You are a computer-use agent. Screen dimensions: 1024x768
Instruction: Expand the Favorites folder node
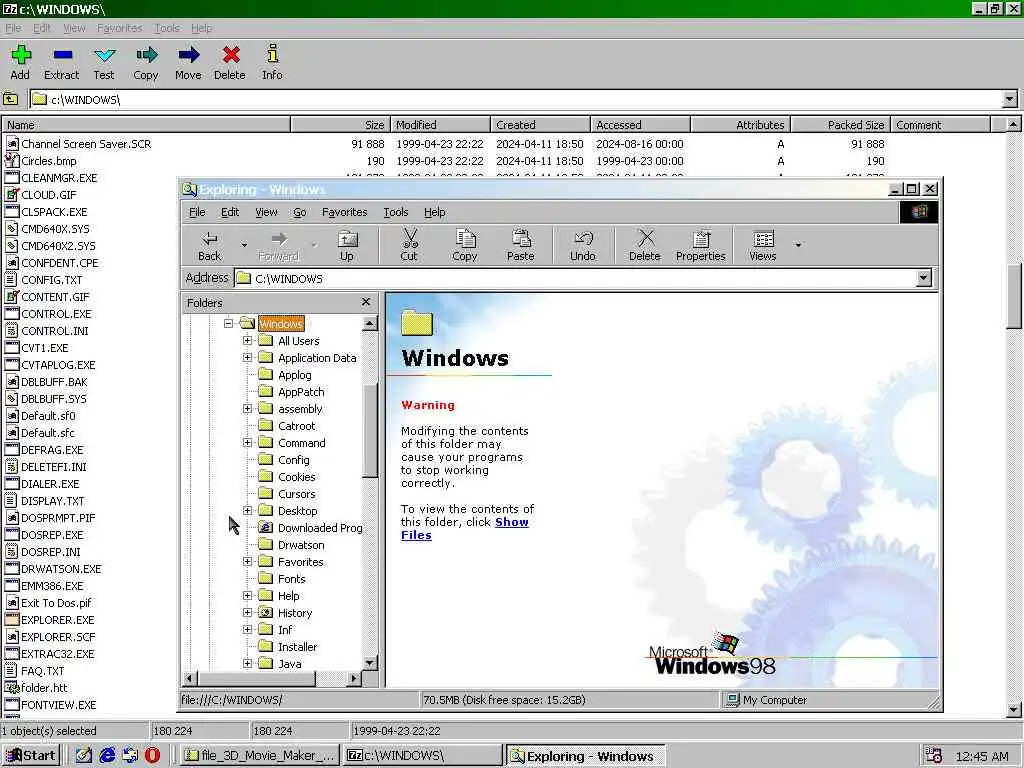point(248,562)
